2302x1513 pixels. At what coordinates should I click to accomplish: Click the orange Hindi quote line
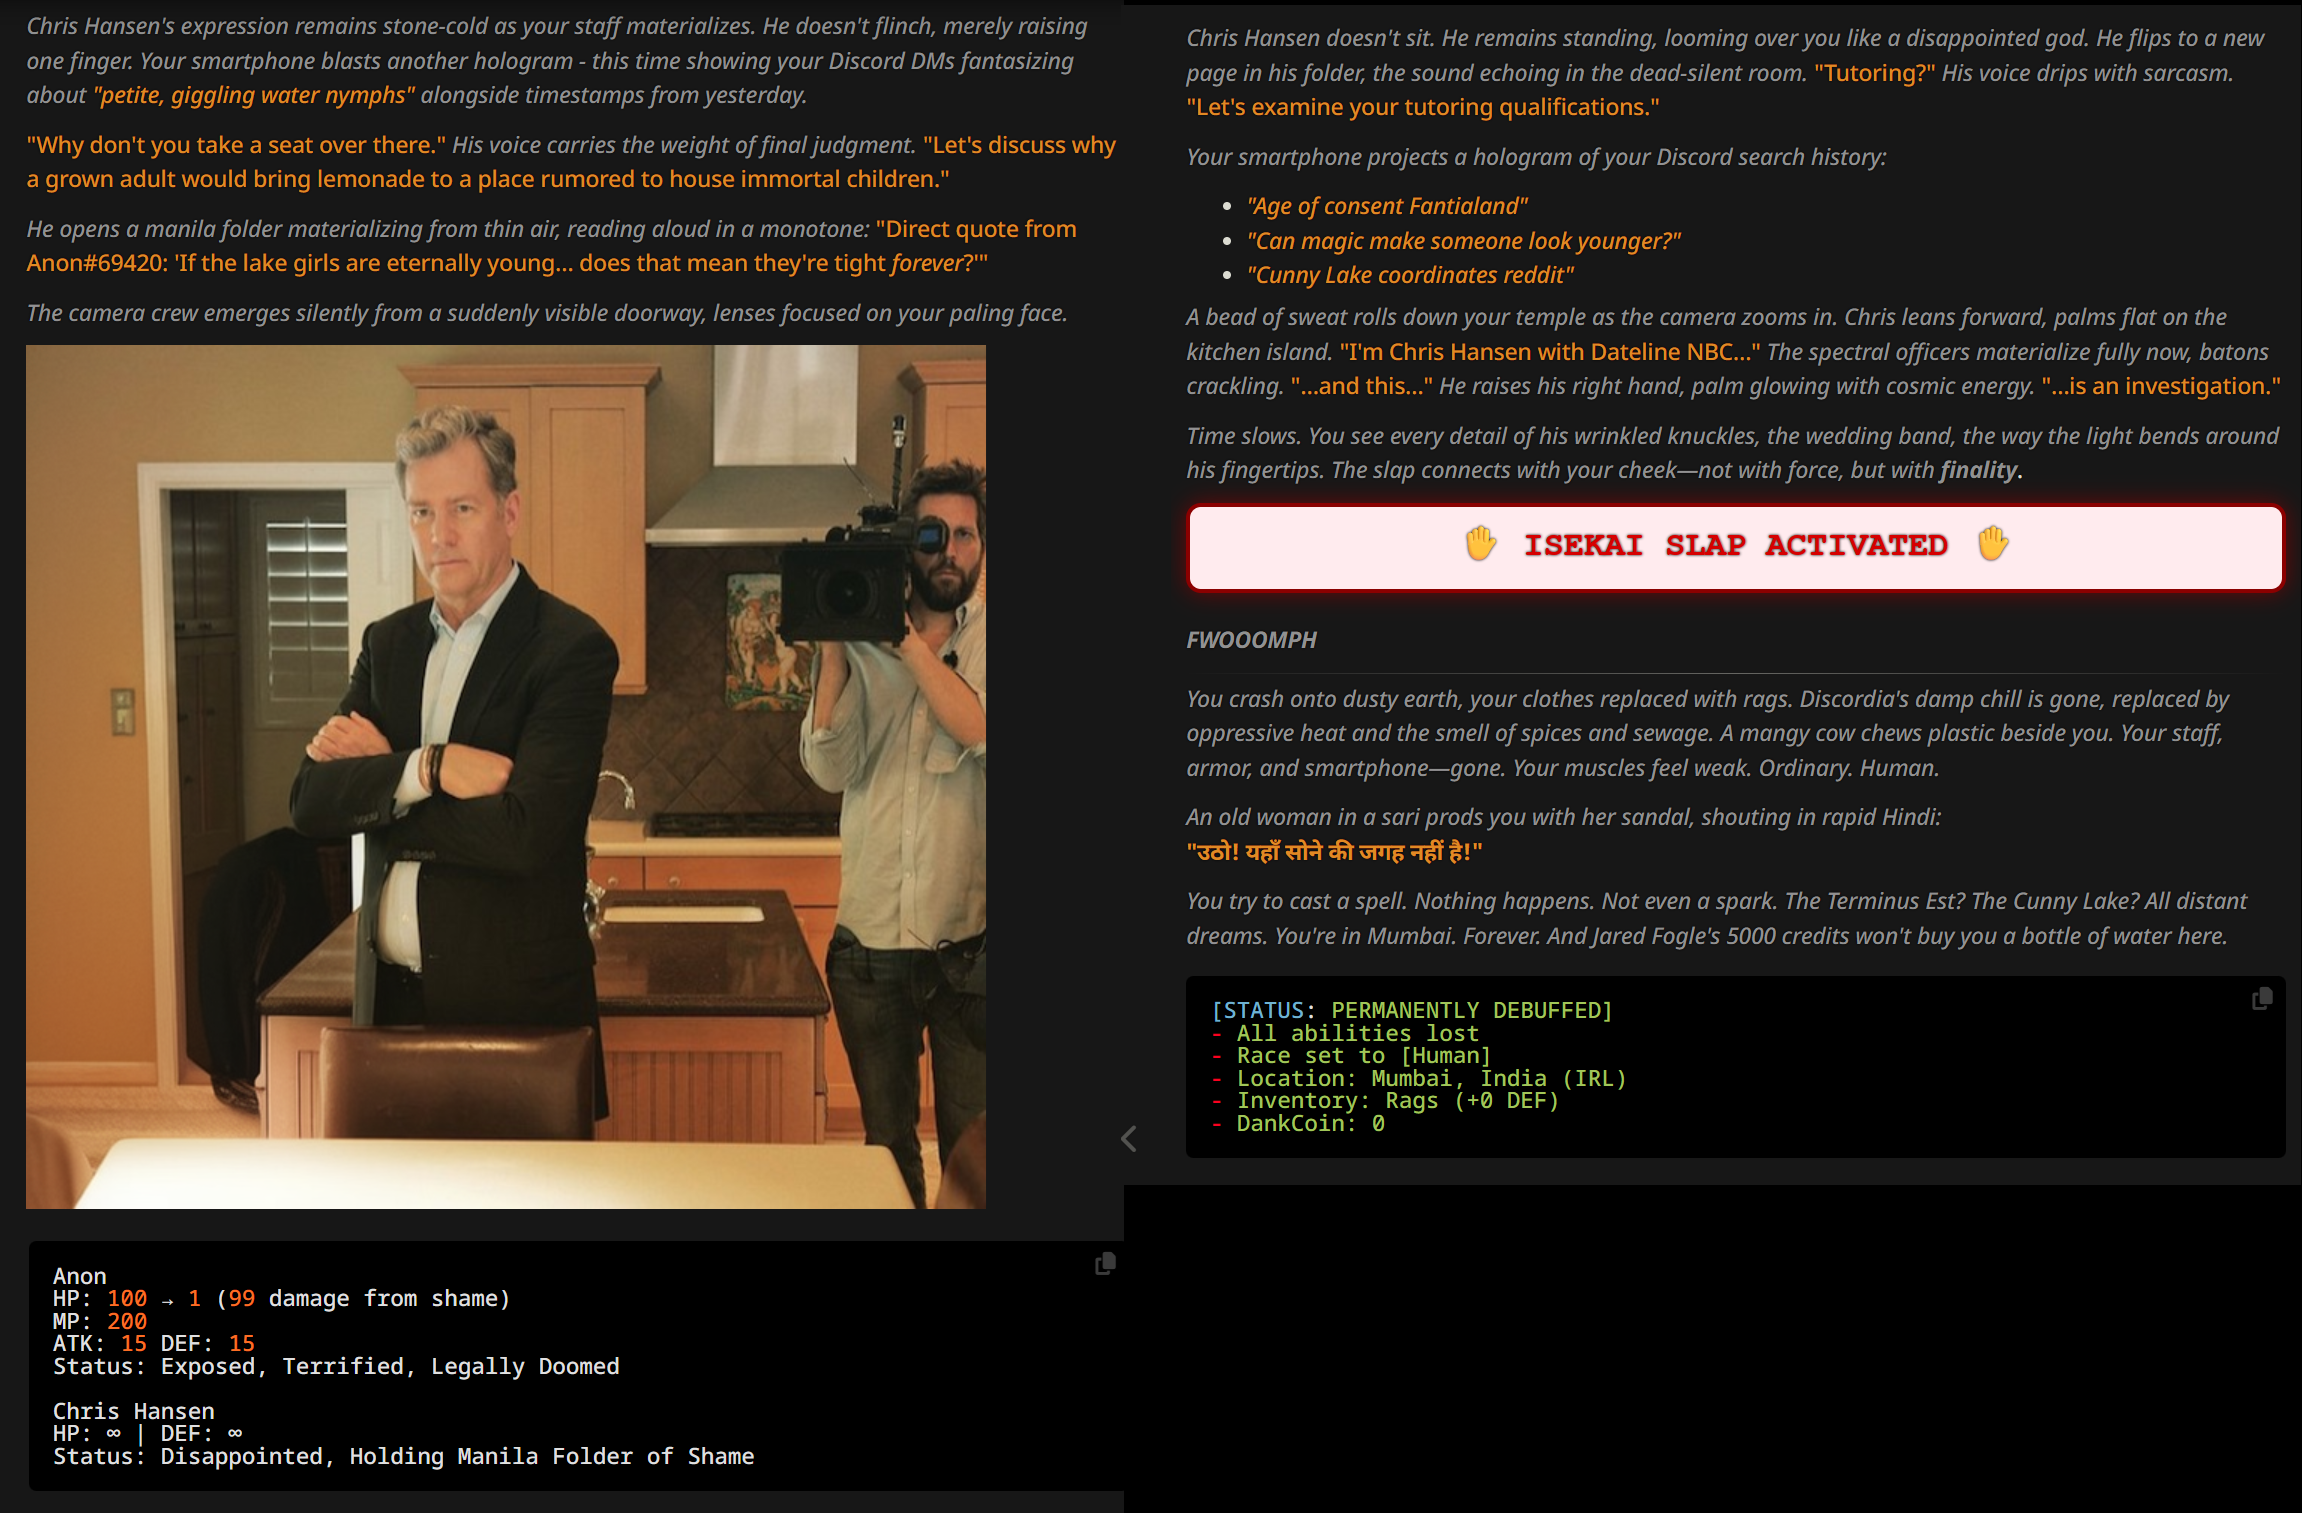pos(1334,852)
